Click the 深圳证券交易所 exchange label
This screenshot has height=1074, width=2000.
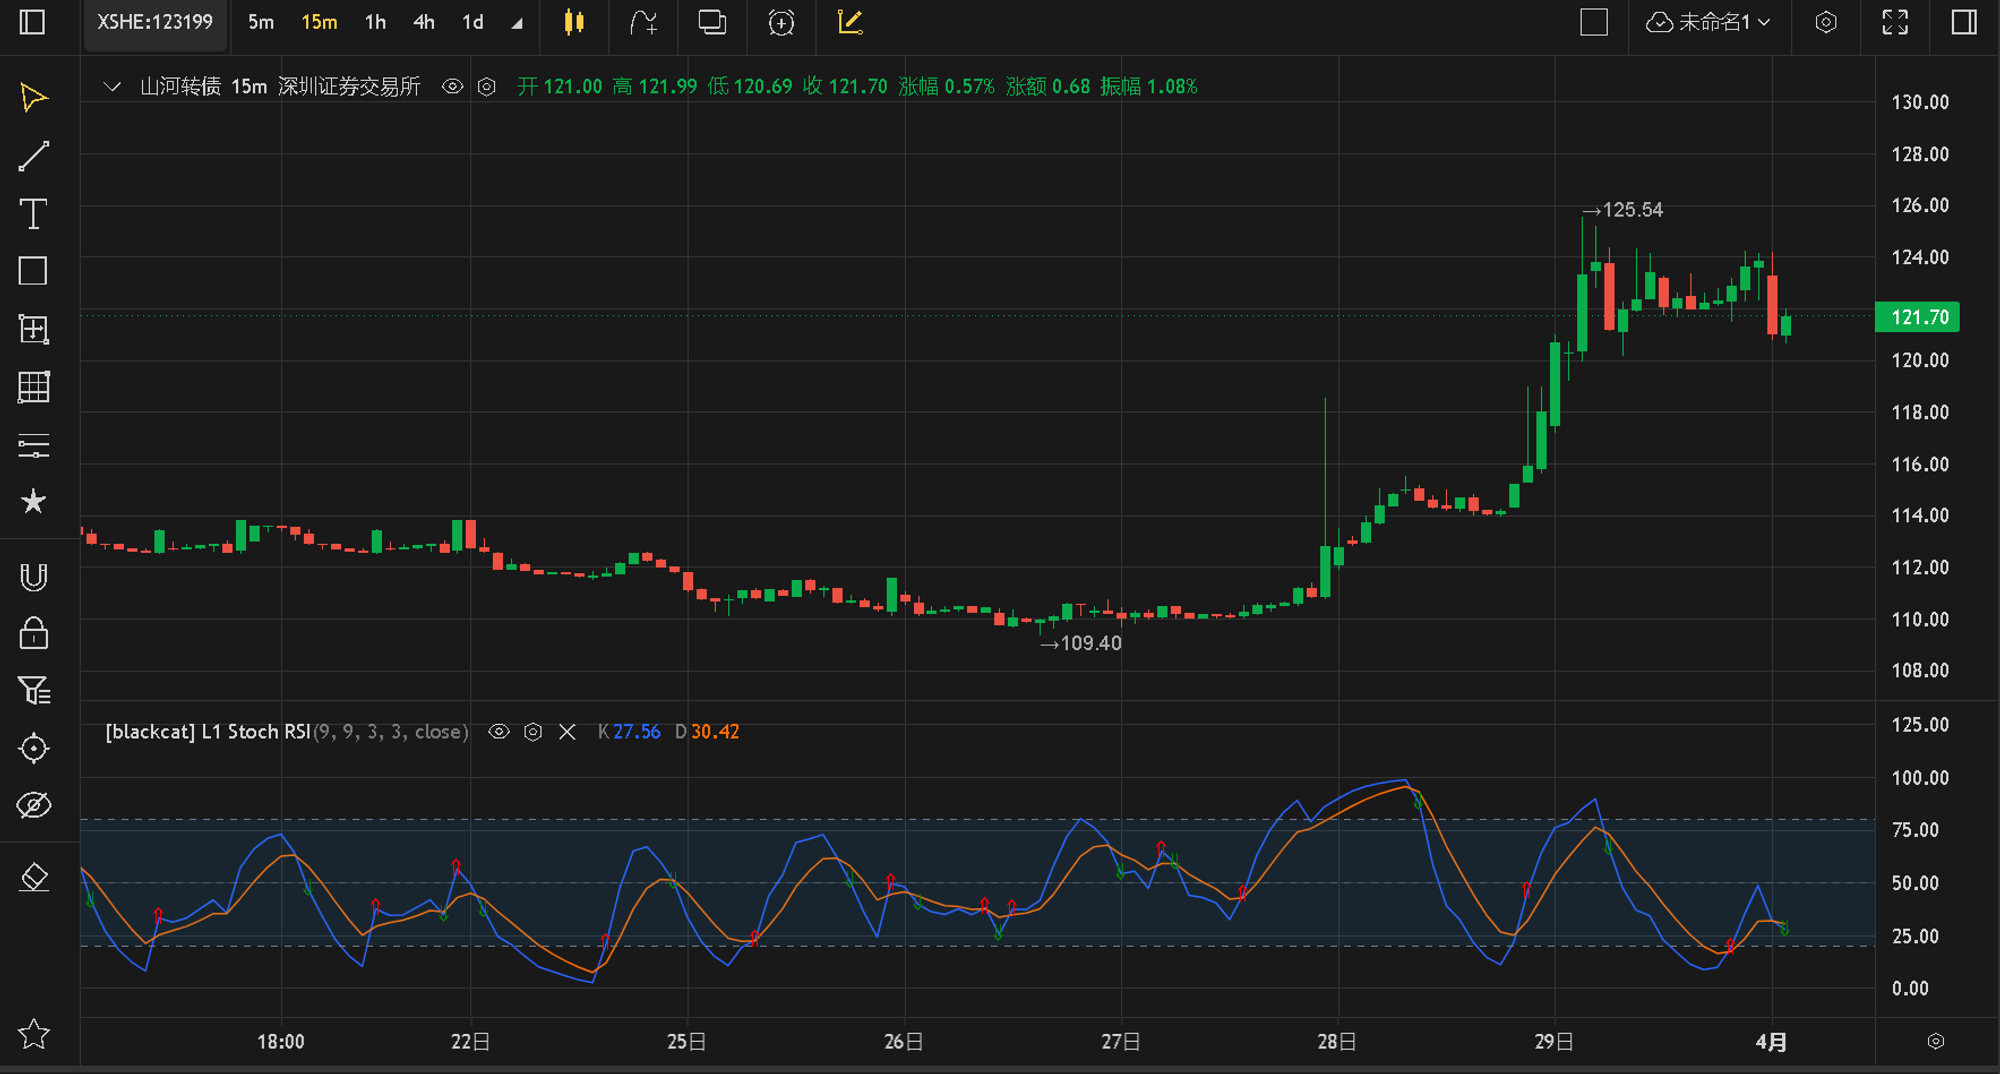click(349, 87)
